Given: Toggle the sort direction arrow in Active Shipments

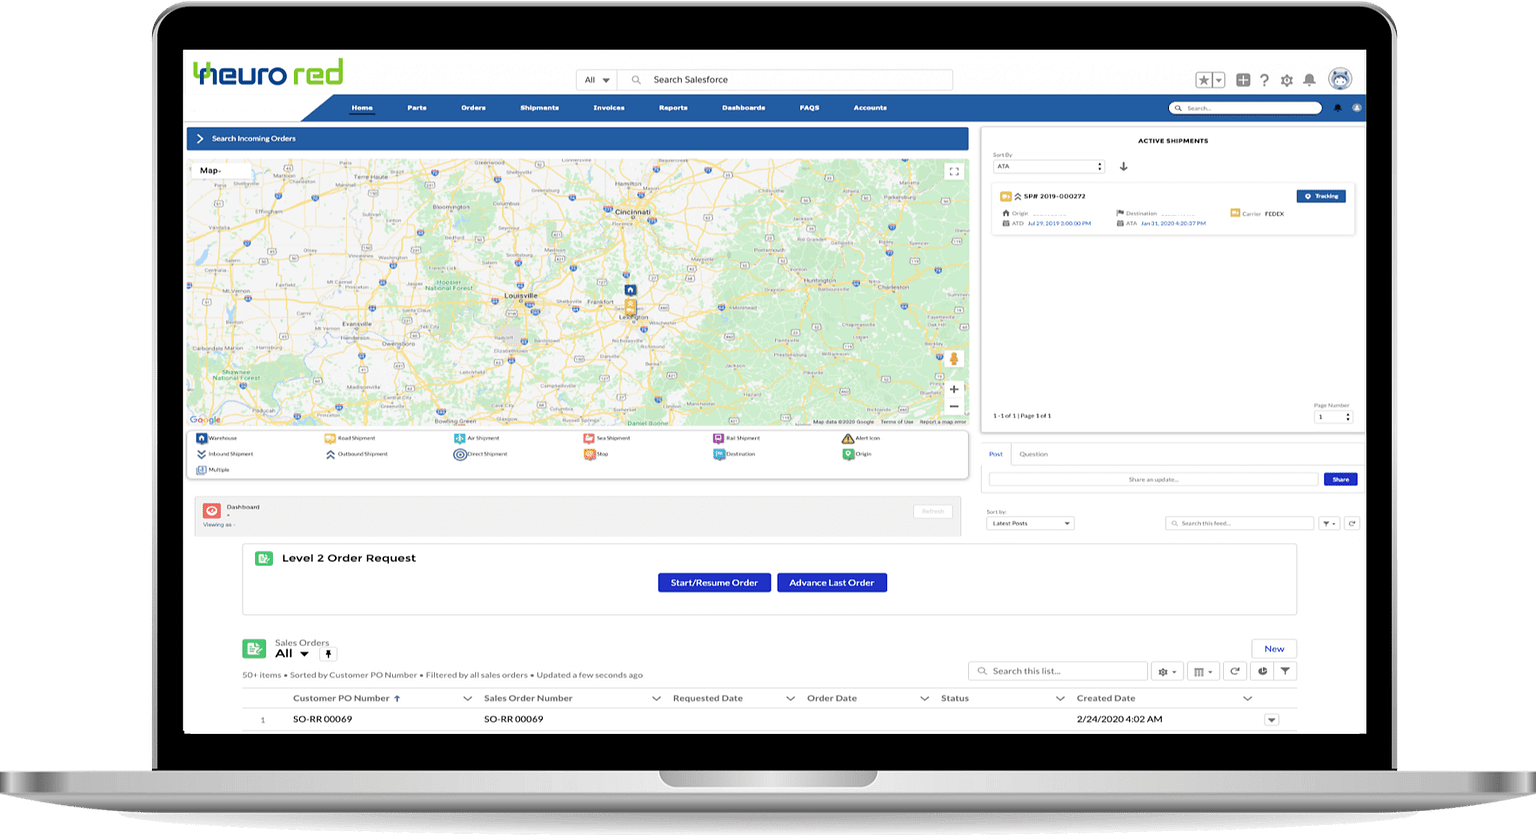Looking at the screenshot, I should click(1123, 166).
